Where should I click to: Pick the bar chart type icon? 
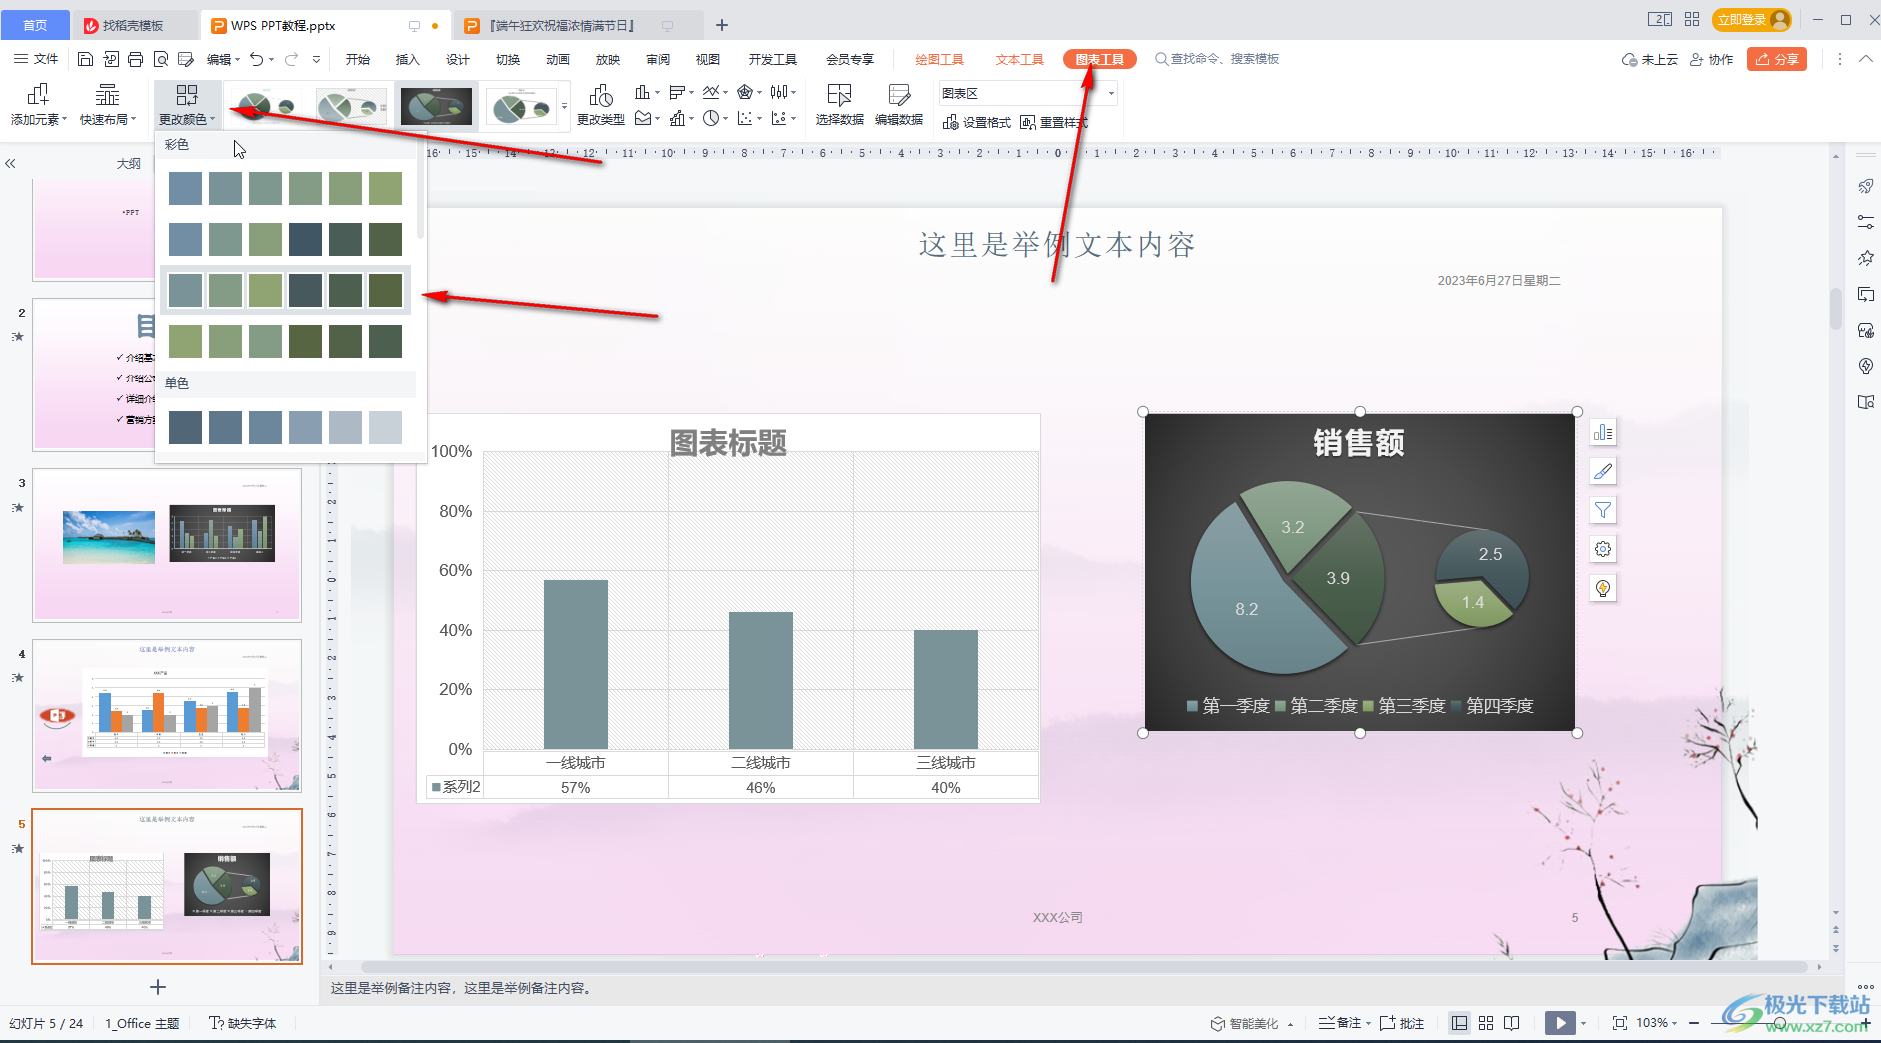[677, 92]
